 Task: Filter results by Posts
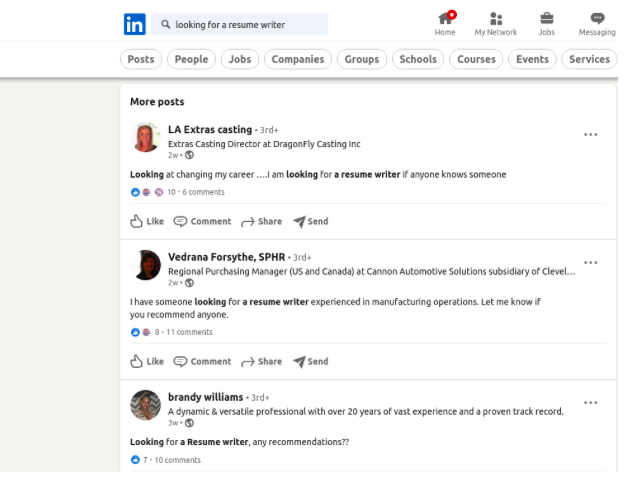[141, 59]
